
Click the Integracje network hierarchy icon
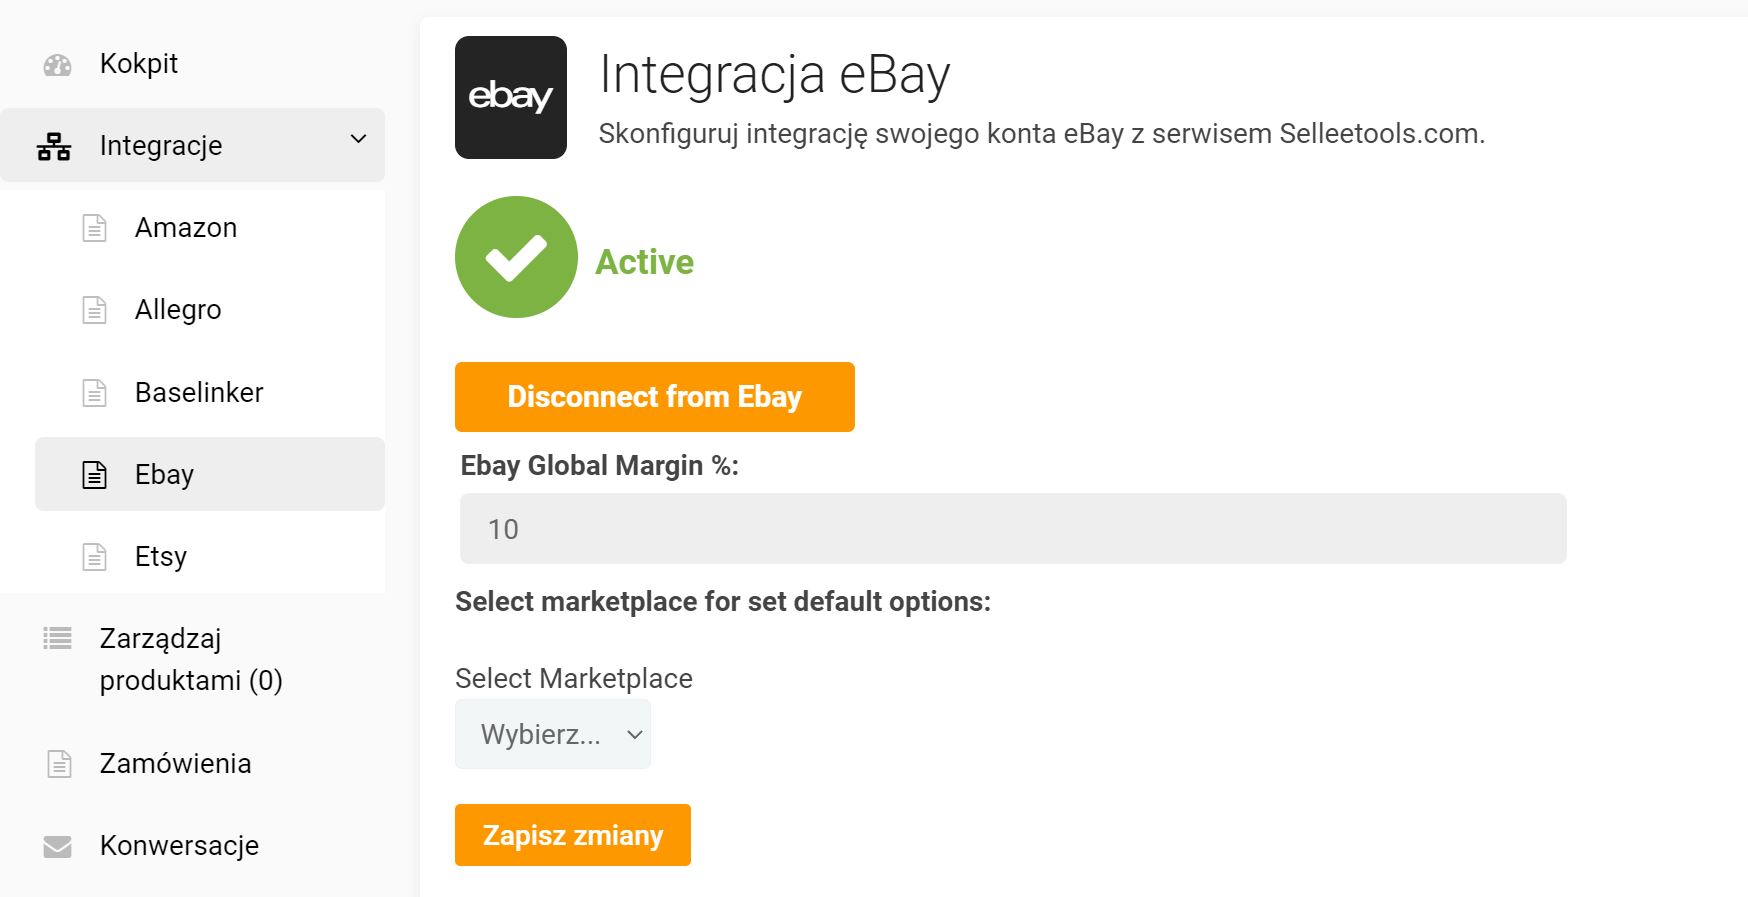tap(54, 147)
